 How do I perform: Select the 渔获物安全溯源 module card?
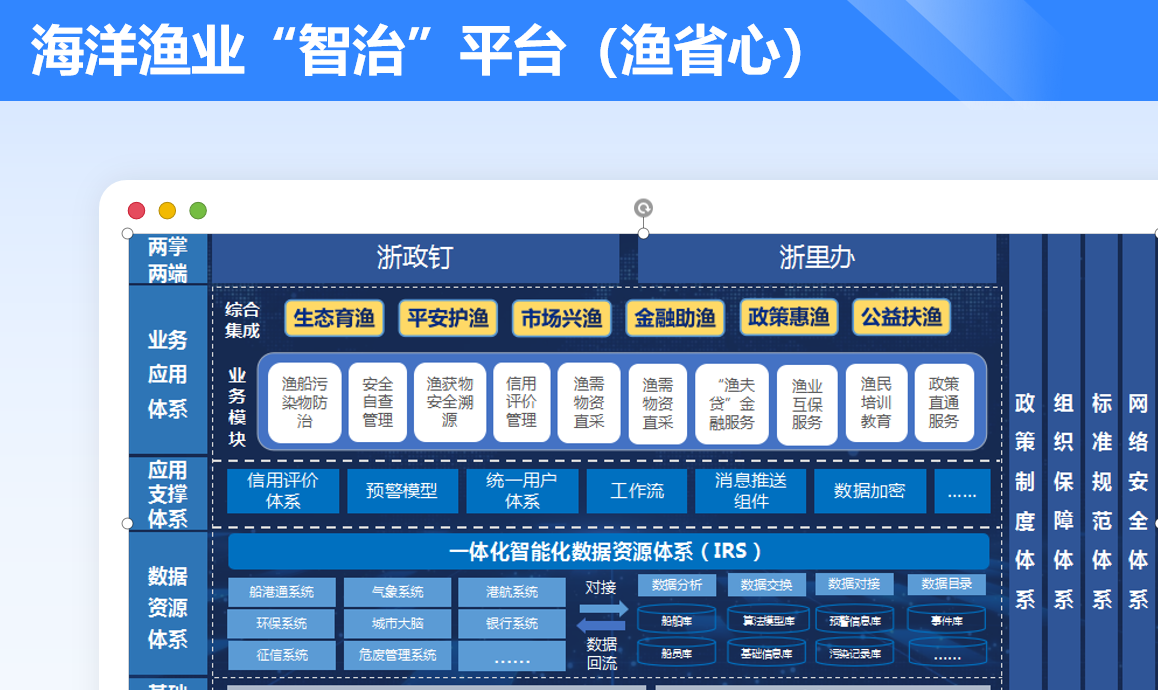coord(450,403)
